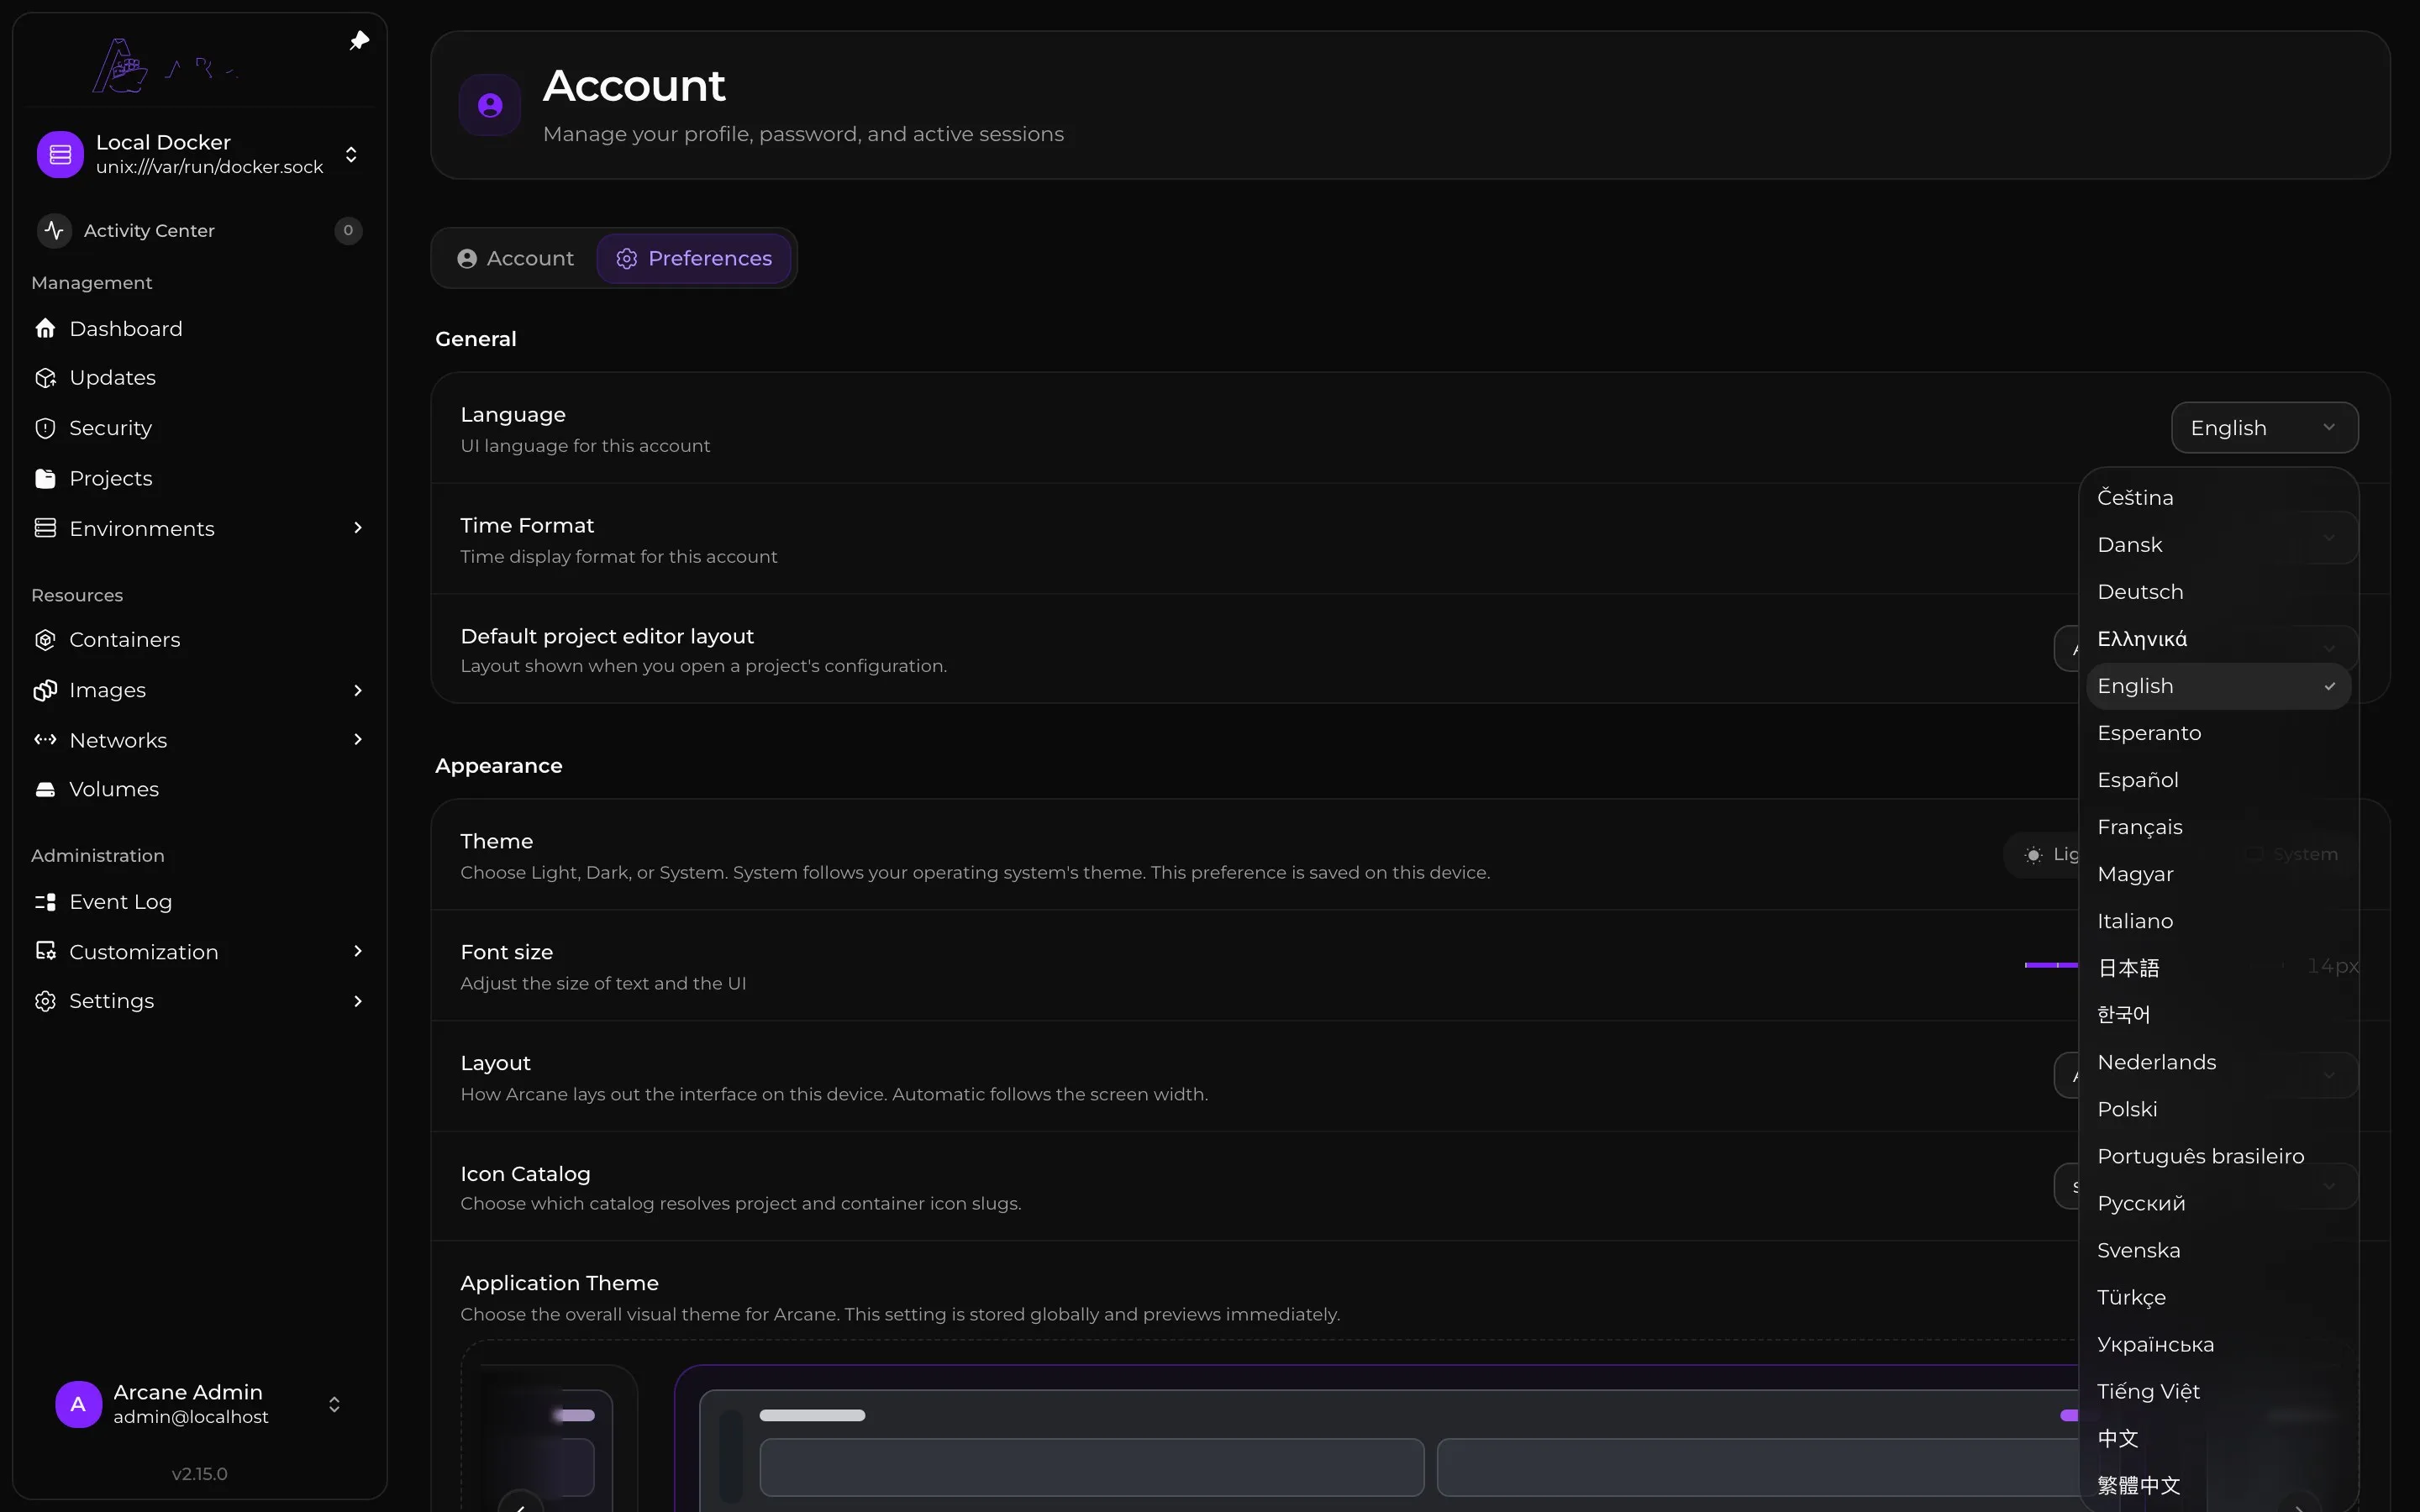2420x1512 pixels.
Task: Open the Activity Center
Action: pos(199,230)
